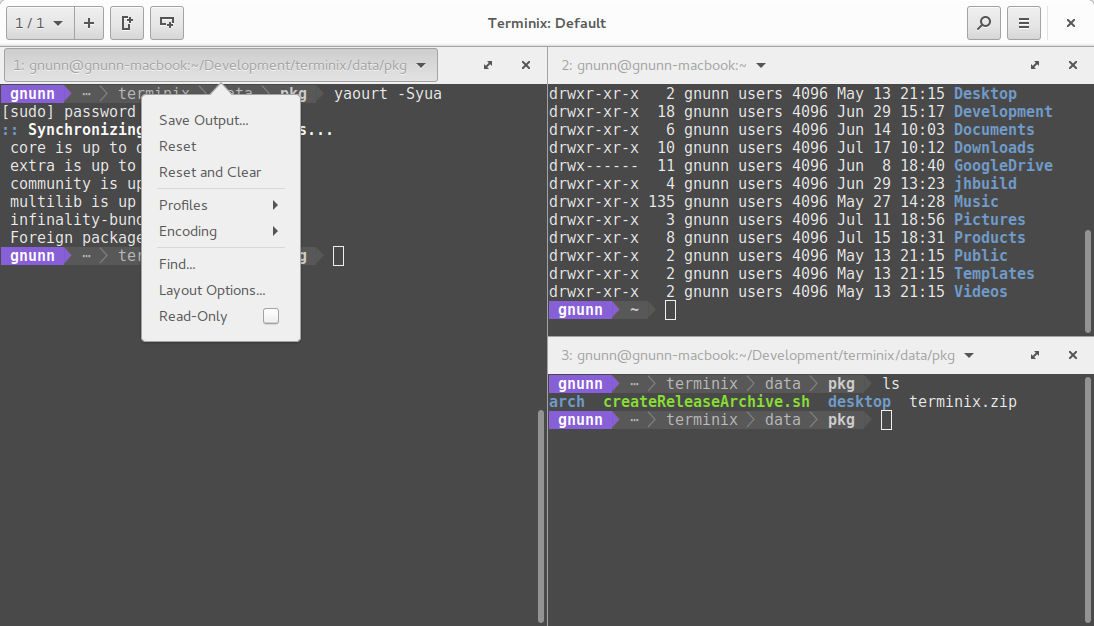This screenshot has height=626, width=1094.
Task: Open a new terminal session via document icon
Action: pyautogui.click(x=126, y=22)
